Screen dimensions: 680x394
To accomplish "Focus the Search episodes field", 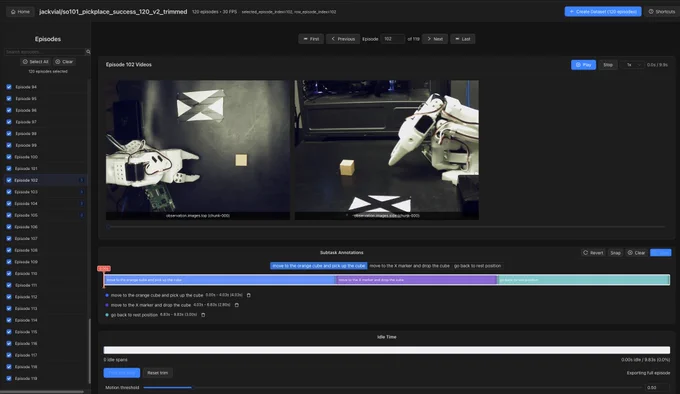I will point(45,52).
